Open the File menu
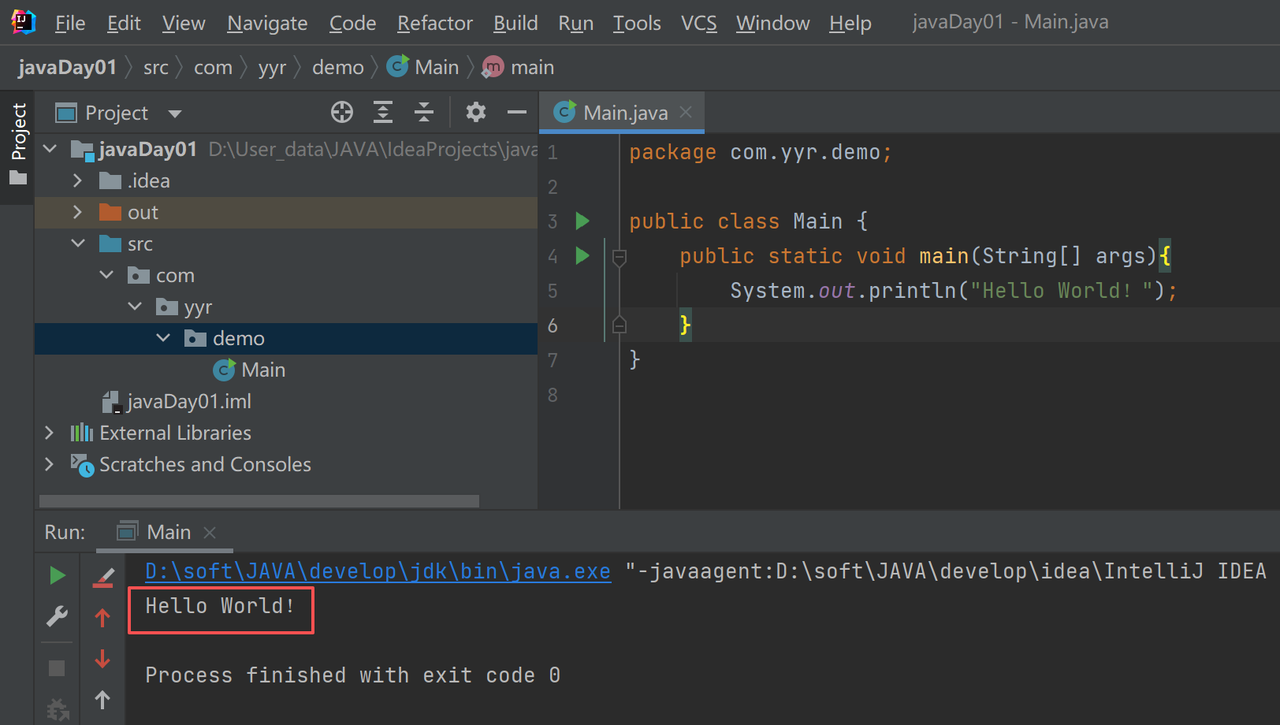1280x725 pixels. point(70,23)
